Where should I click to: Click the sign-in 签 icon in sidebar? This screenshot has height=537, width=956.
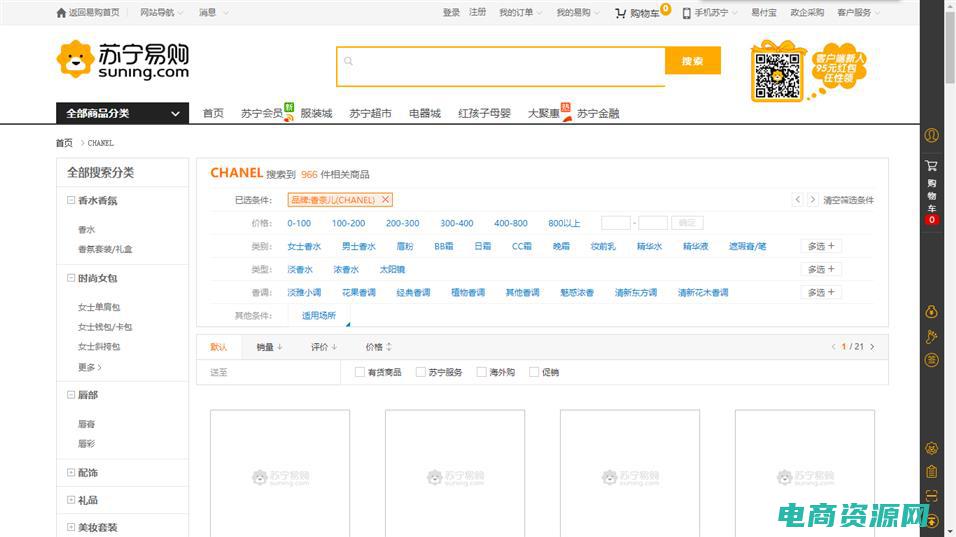(x=931, y=360)
